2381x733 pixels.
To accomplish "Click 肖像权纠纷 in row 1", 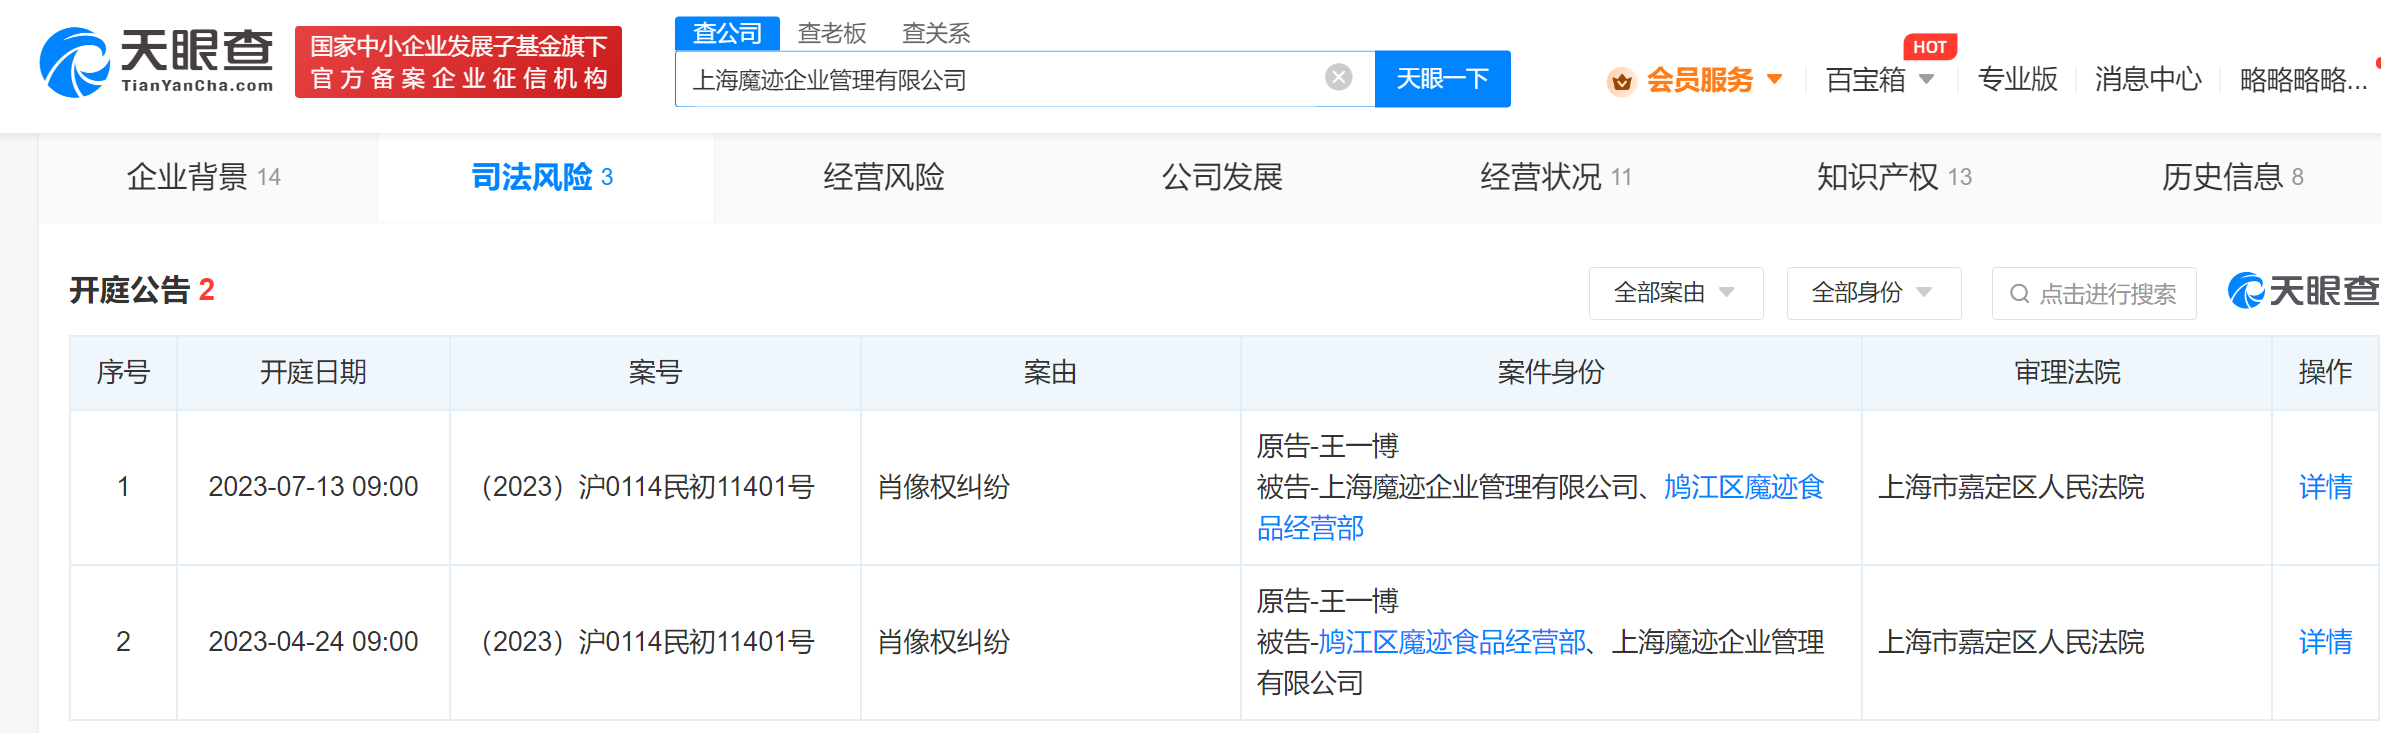I will [x=943, y=487].
